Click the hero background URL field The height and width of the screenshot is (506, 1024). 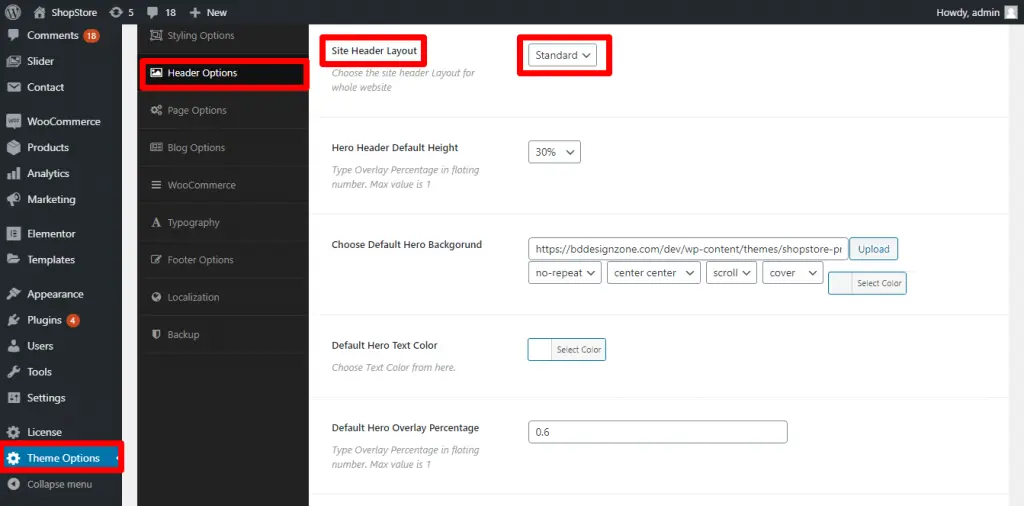coord(688,249)
